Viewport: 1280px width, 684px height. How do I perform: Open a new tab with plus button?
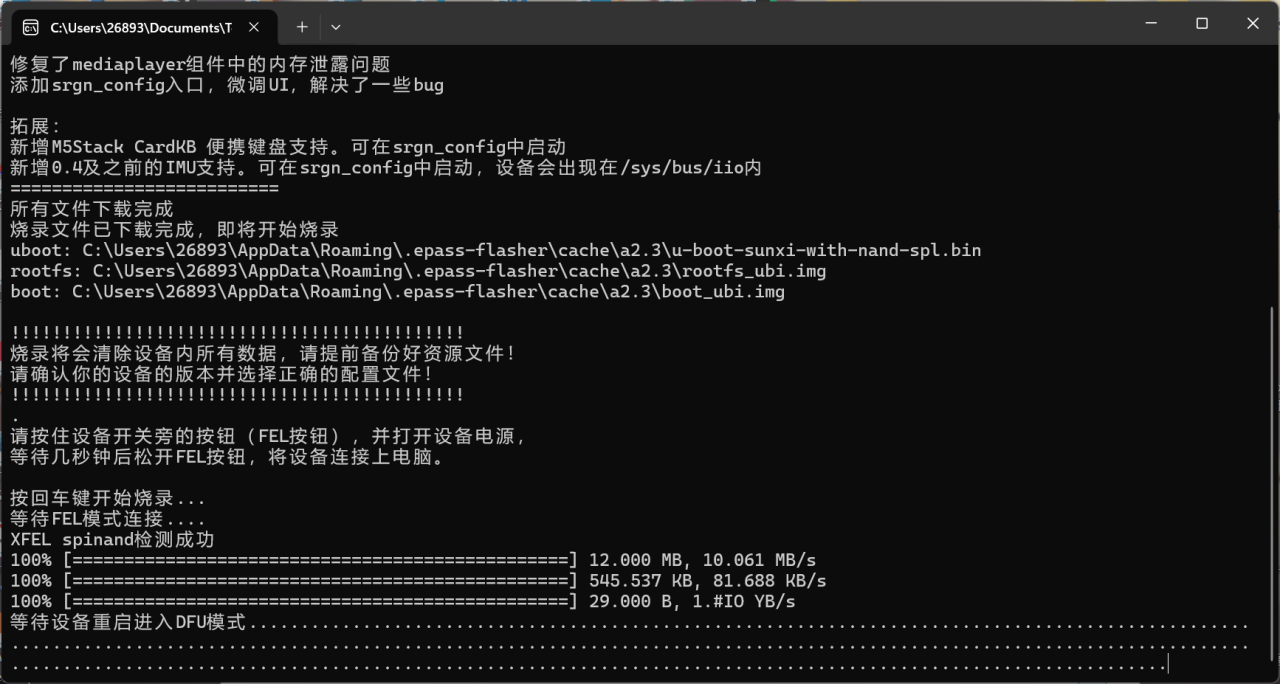302,27
